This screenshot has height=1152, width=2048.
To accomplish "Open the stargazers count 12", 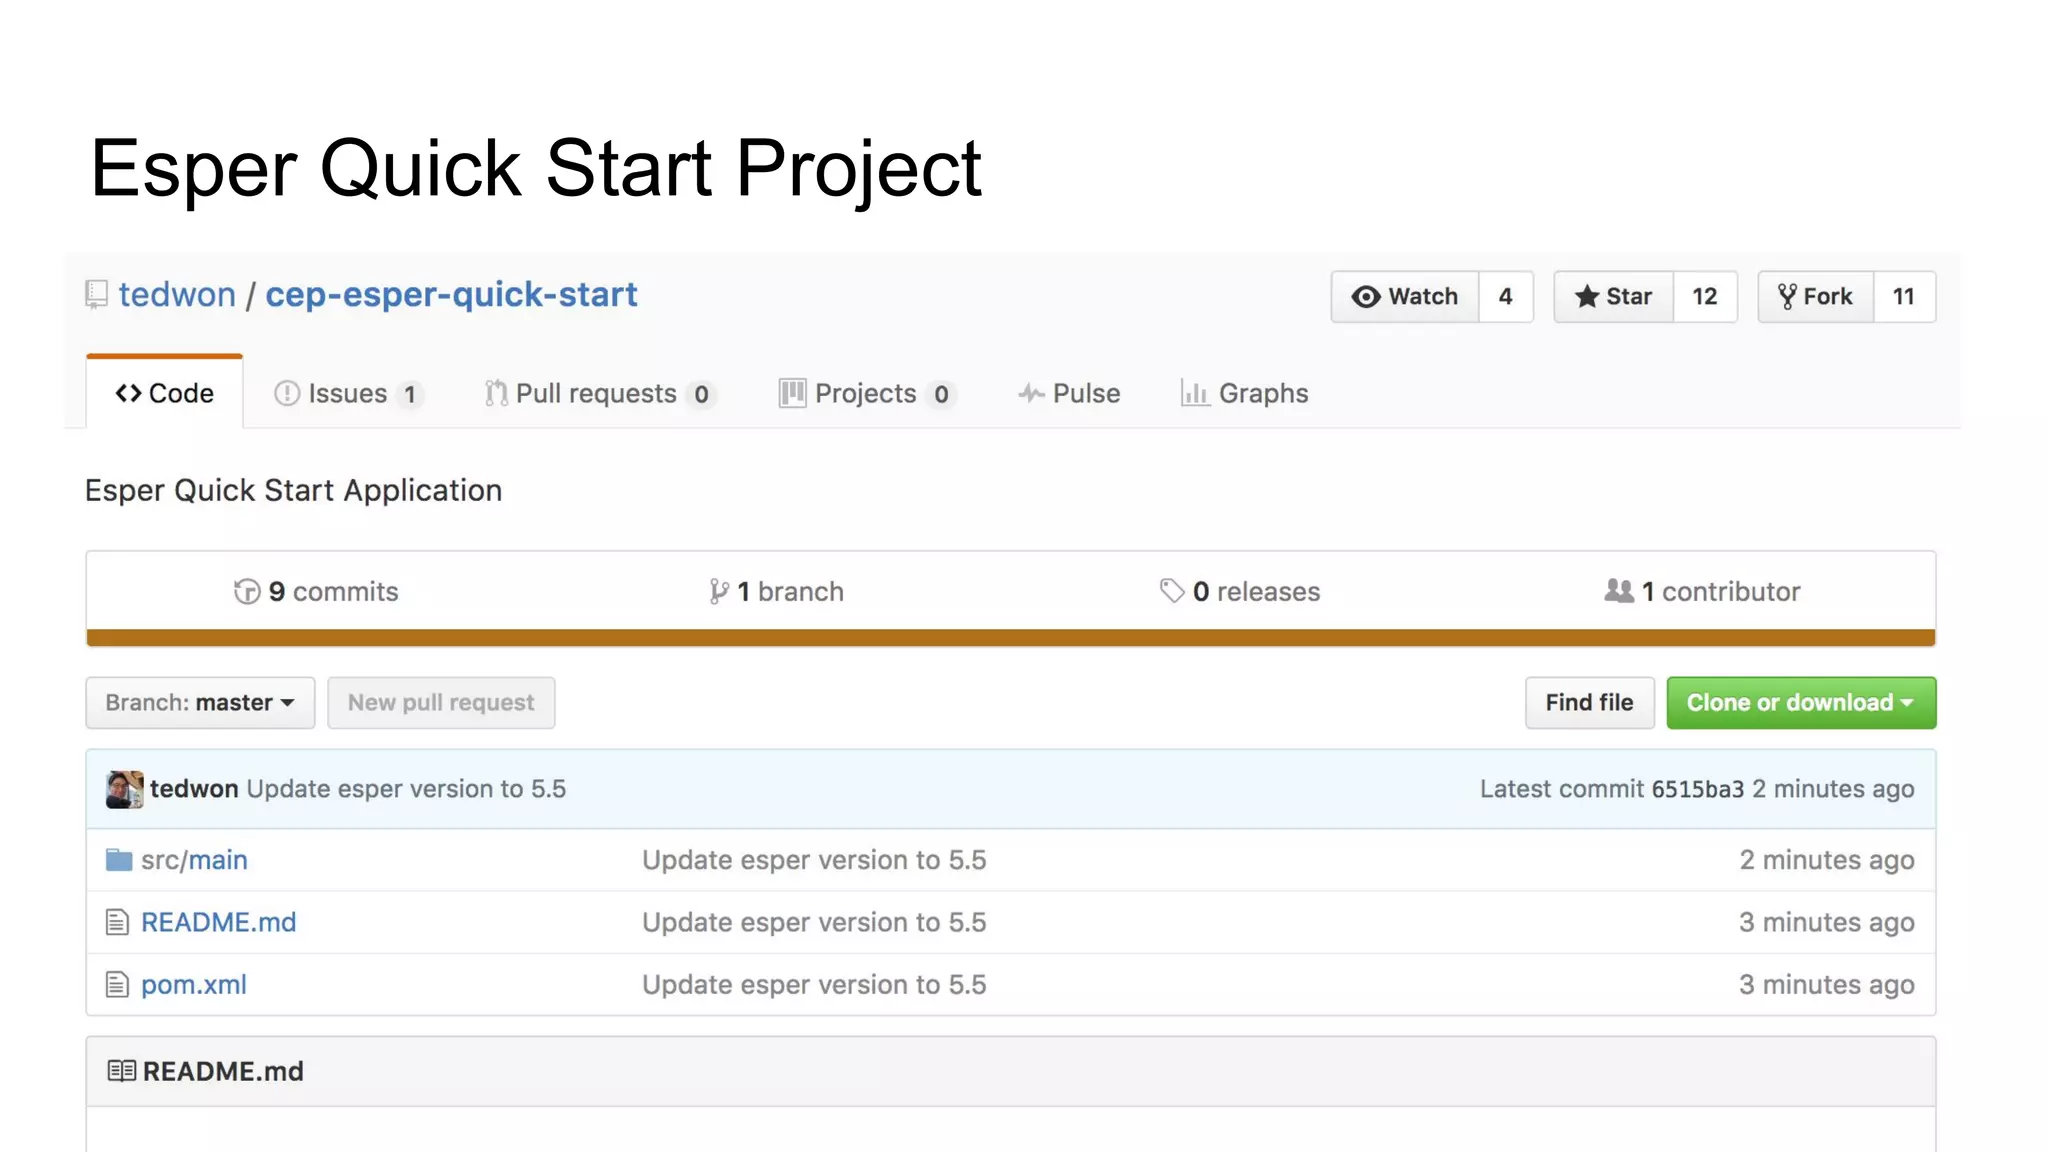I will (x=1704, y=297).
